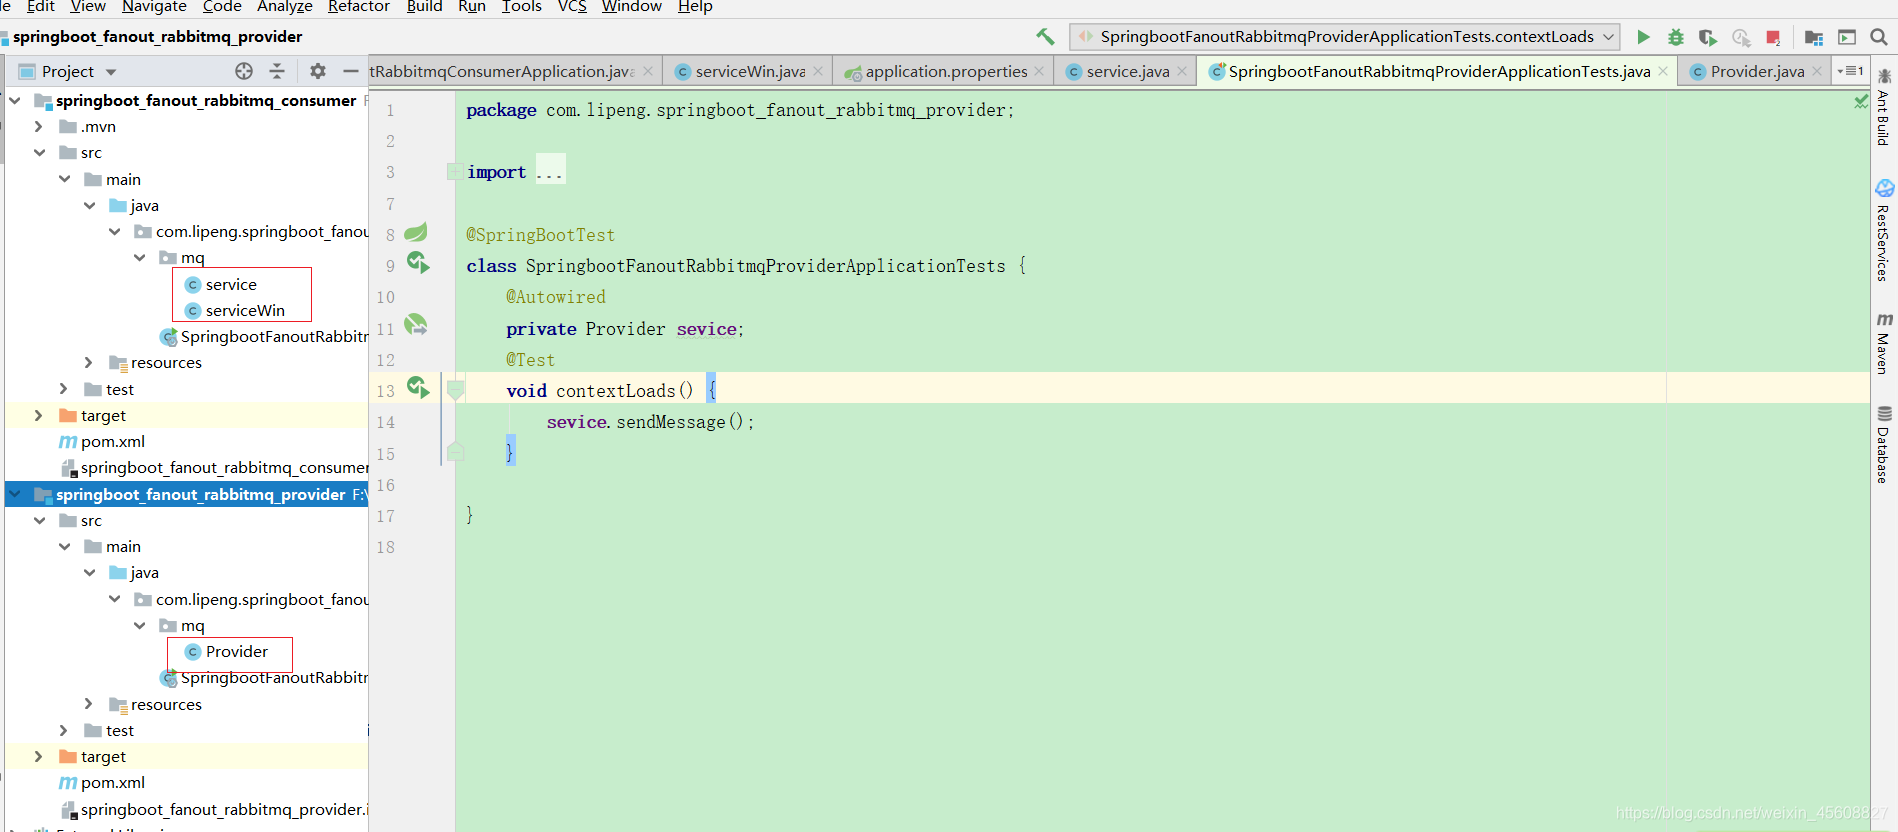Screen dimensions: 1898x832
Task: Open the Run Anything icon
Action: pos(1847,37)
